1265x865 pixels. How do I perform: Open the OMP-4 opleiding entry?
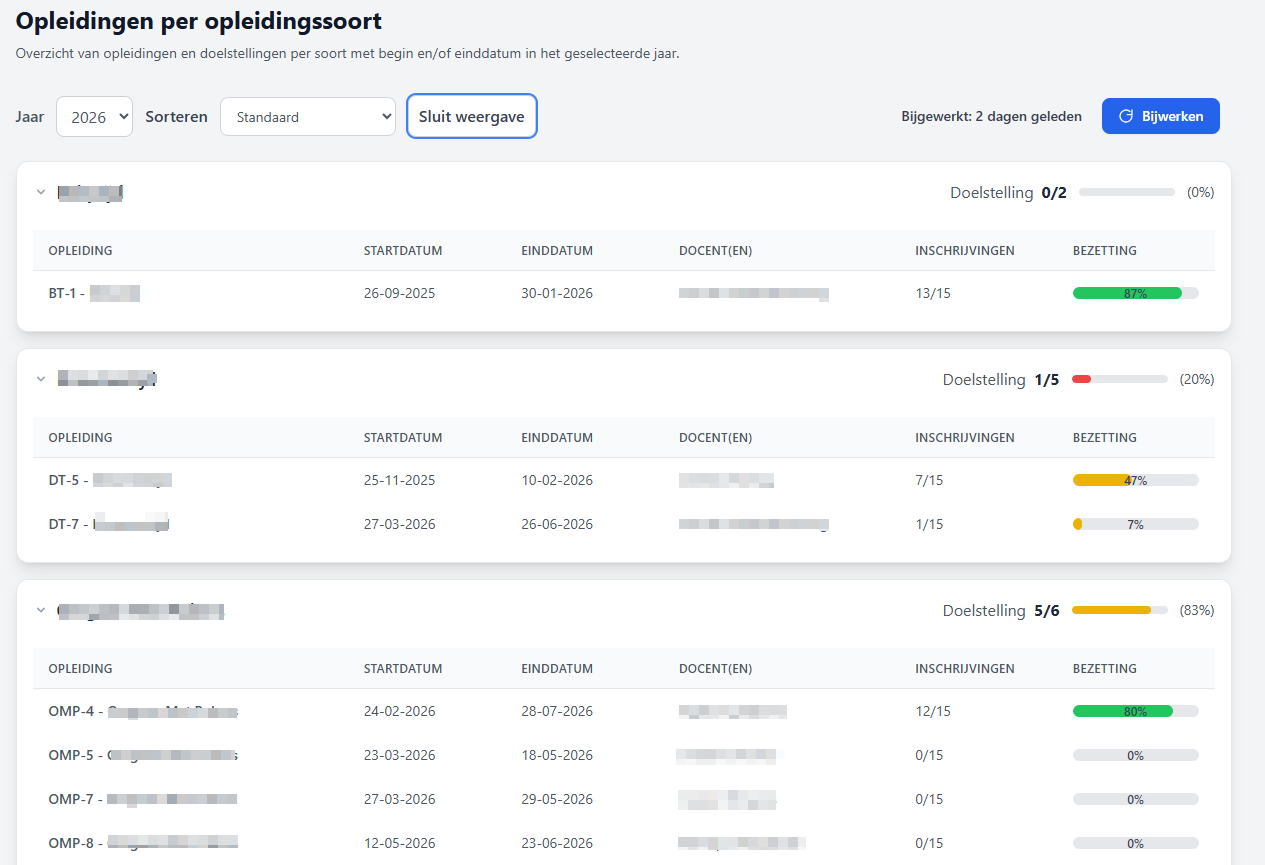[x=142, y=711]
